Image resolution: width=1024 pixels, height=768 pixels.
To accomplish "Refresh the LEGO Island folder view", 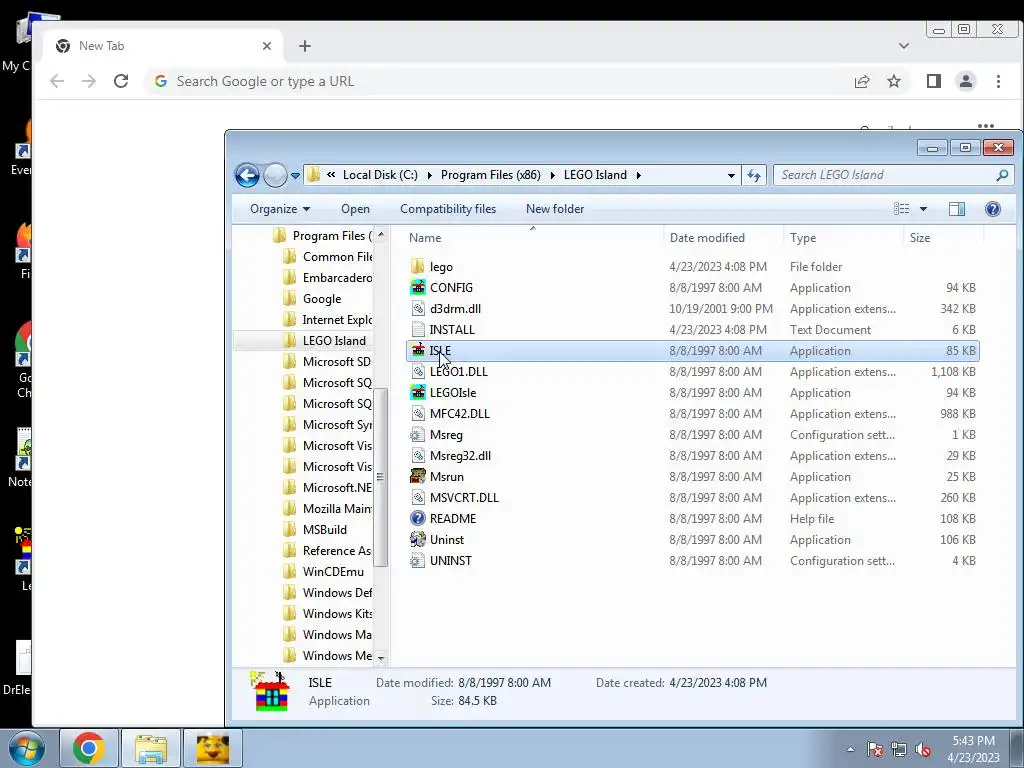I will click(754, 175).
